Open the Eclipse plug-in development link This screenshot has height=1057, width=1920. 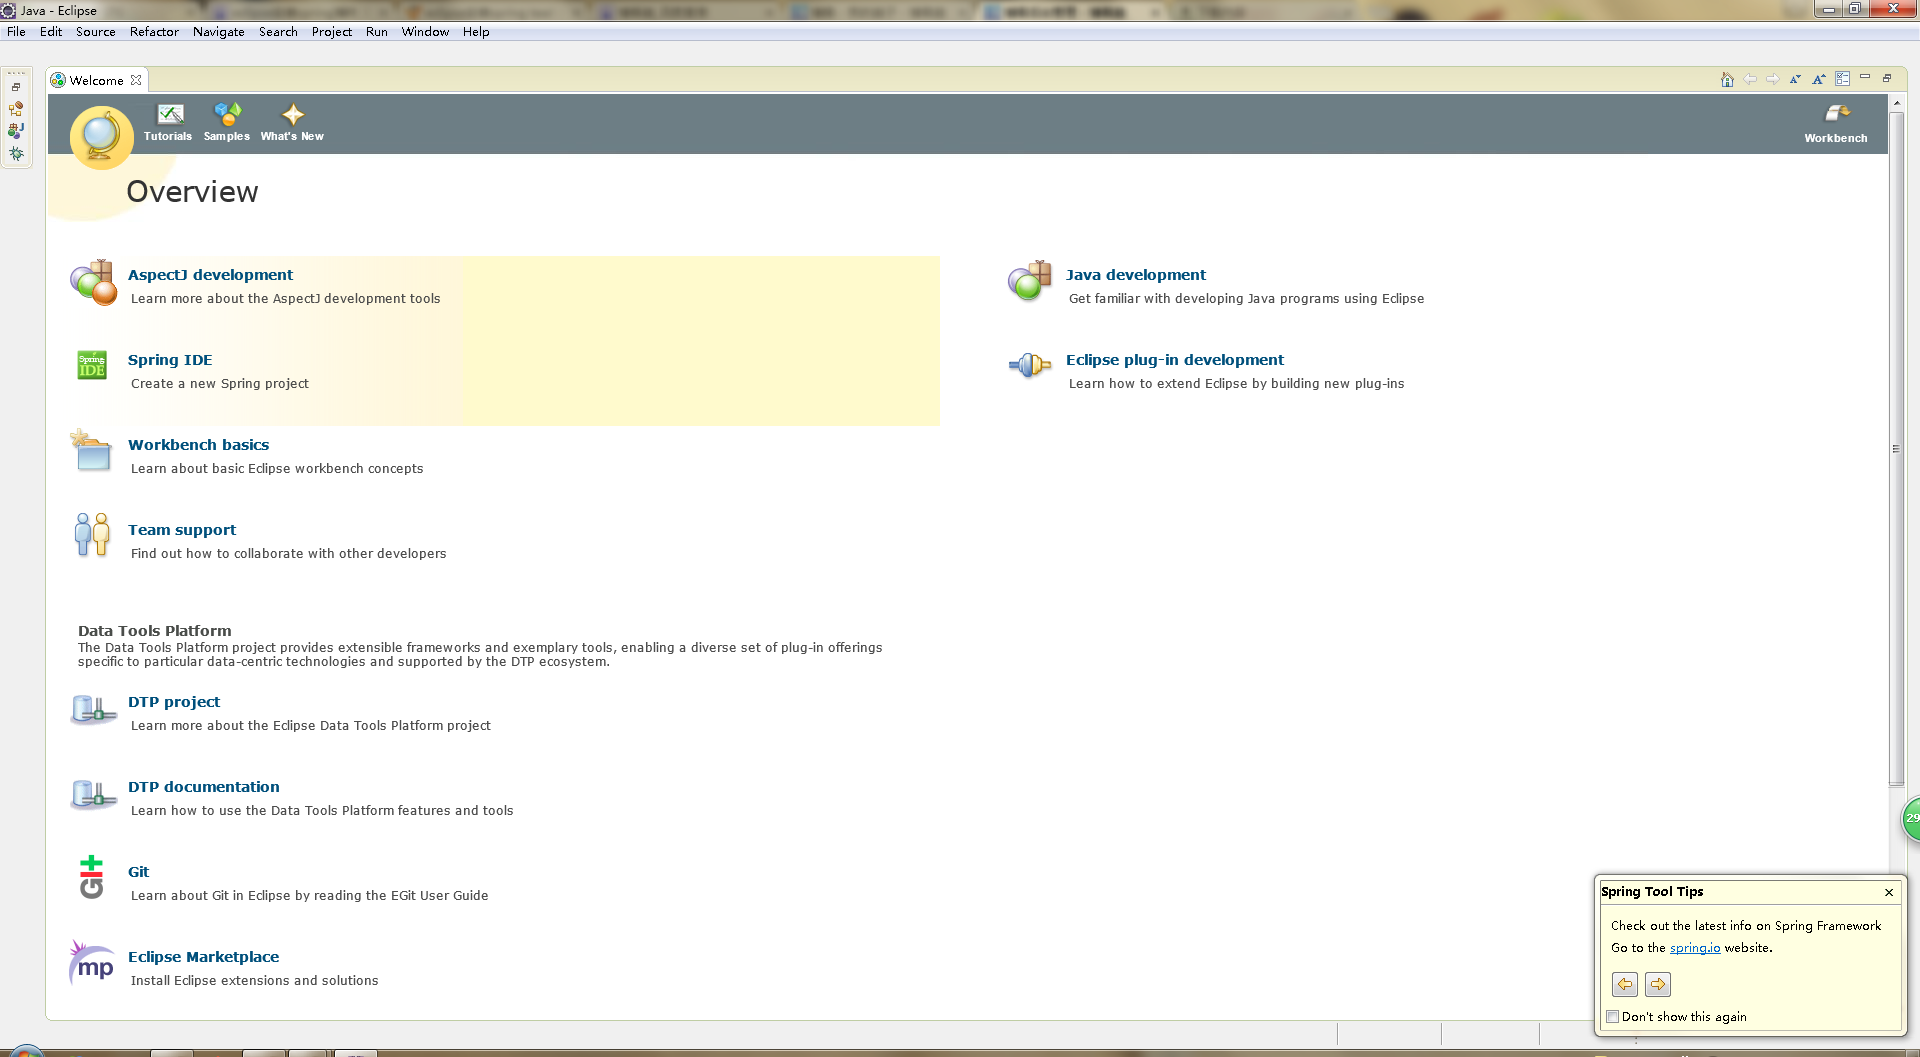click(x=1175, y=360)
